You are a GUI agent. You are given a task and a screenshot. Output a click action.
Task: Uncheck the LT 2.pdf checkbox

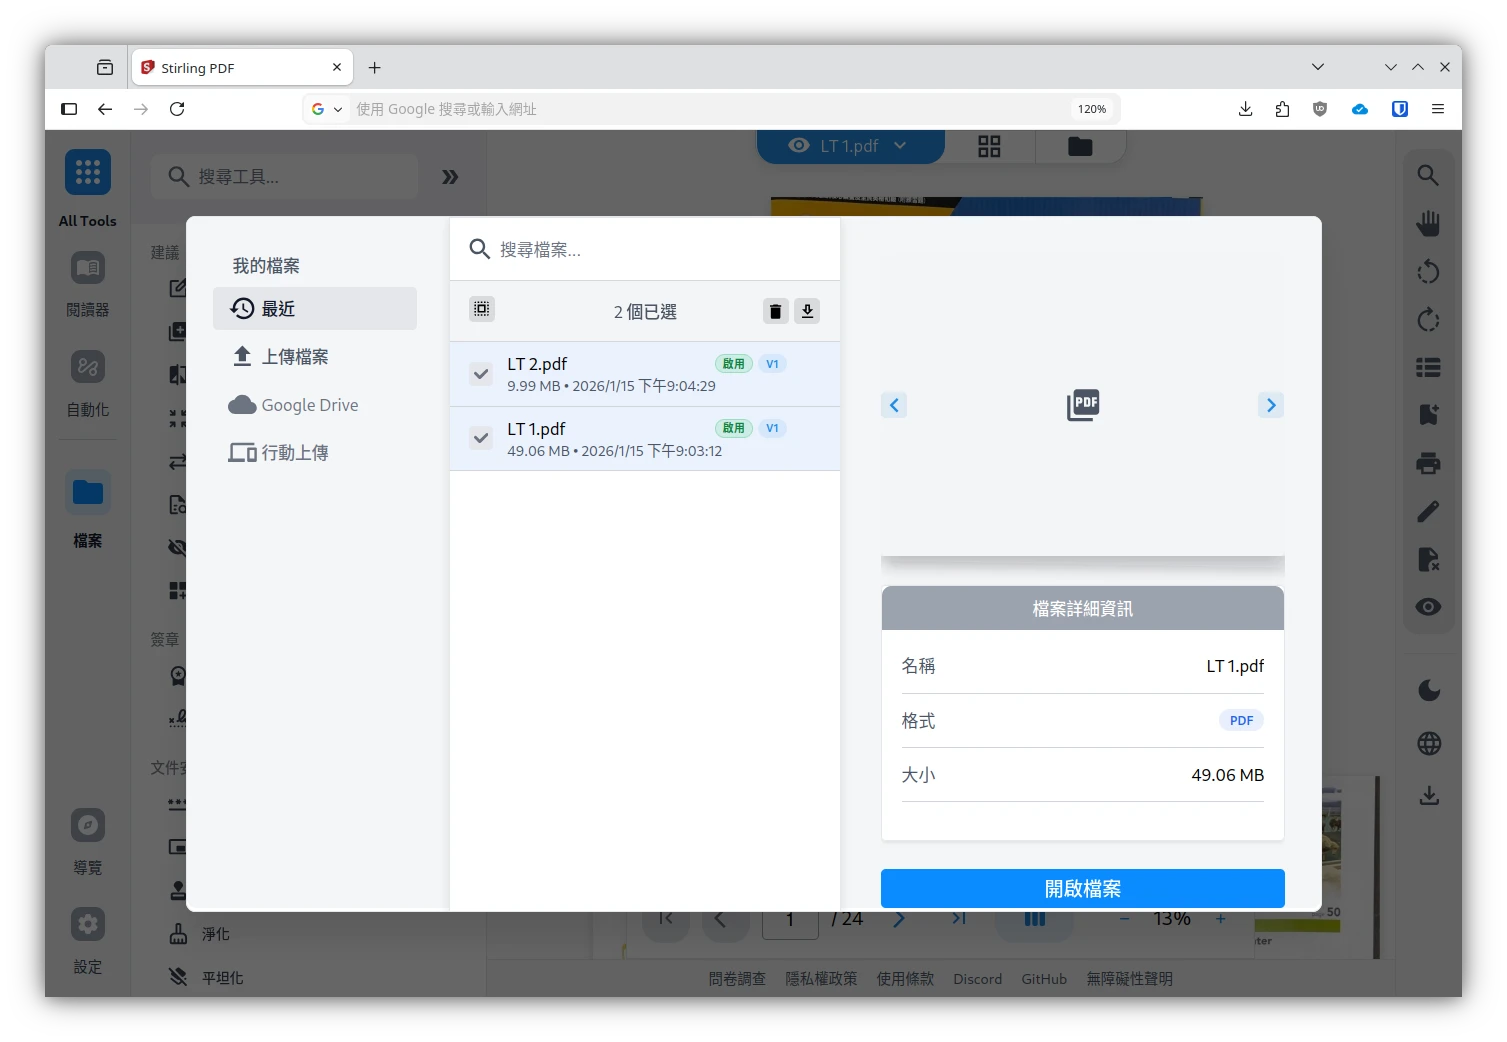coord(481,374)
